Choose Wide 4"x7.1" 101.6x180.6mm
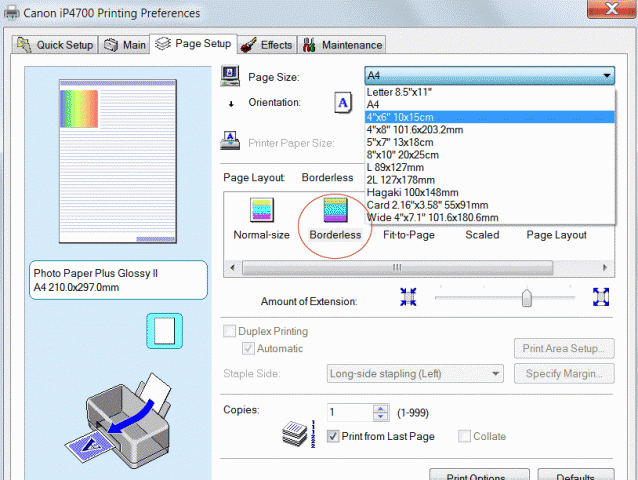This screenshot has height=480, width=638. tap(490, 218)
